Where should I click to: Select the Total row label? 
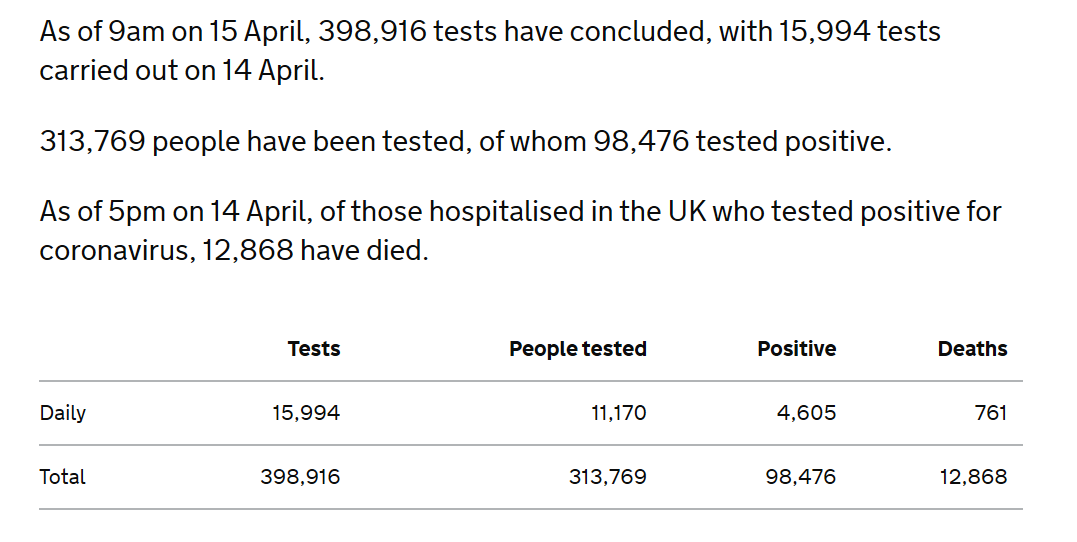tap(63, 477)
